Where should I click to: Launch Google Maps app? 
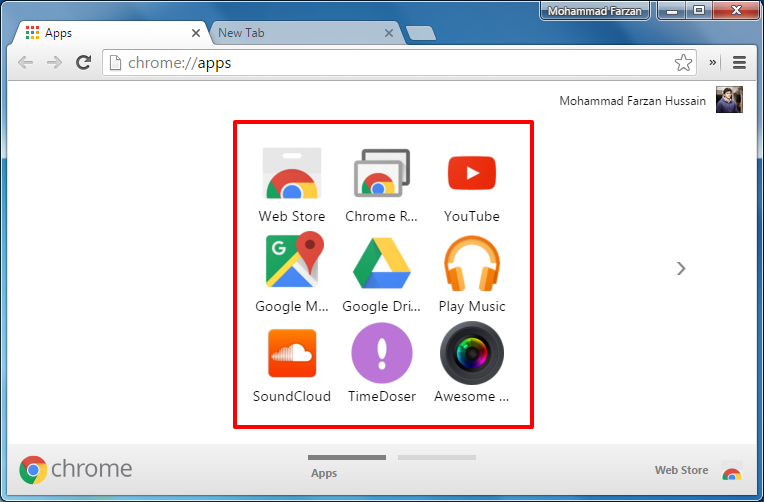click(x=294, y=260)
